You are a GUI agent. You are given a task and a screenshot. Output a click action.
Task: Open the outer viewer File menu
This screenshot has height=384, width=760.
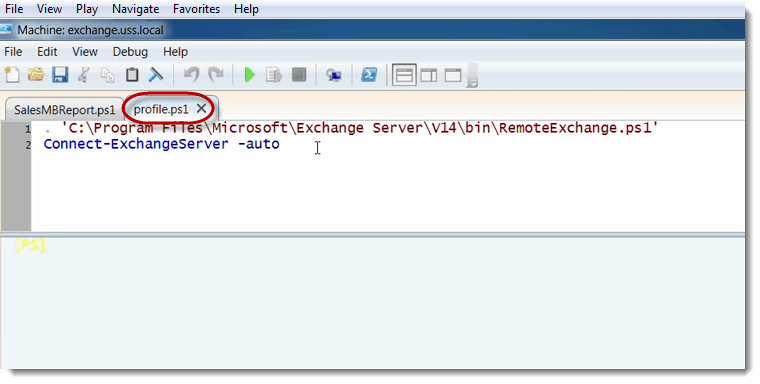pos(14,9)
